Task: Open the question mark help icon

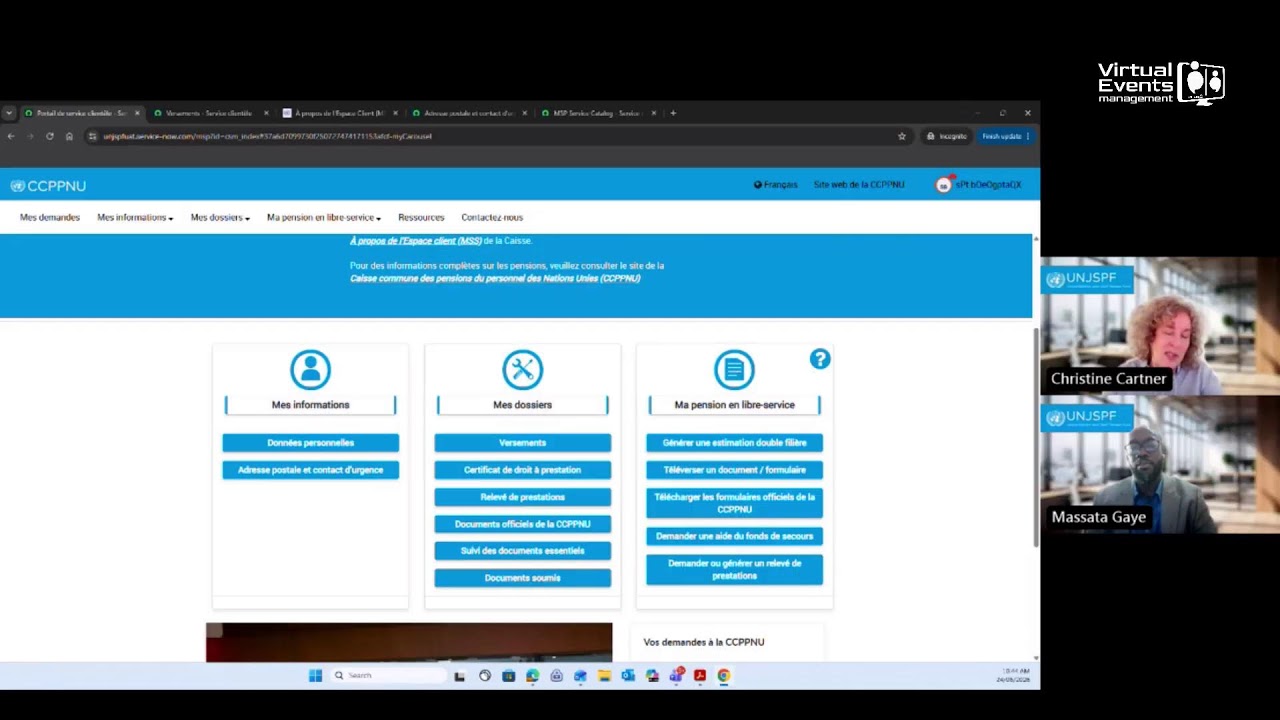Action: coord(820,359)
